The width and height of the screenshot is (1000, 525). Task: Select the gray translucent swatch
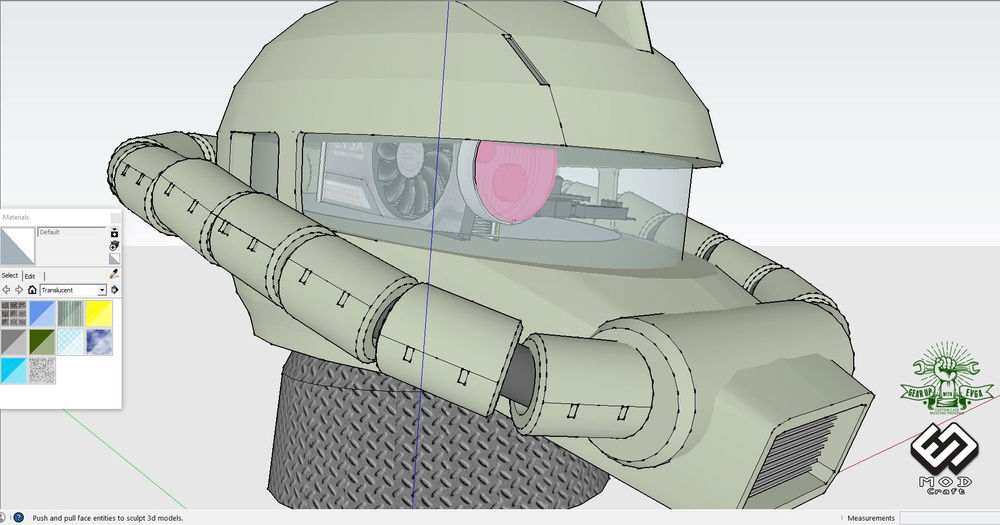pyautogui.click(x=13, y=342)
